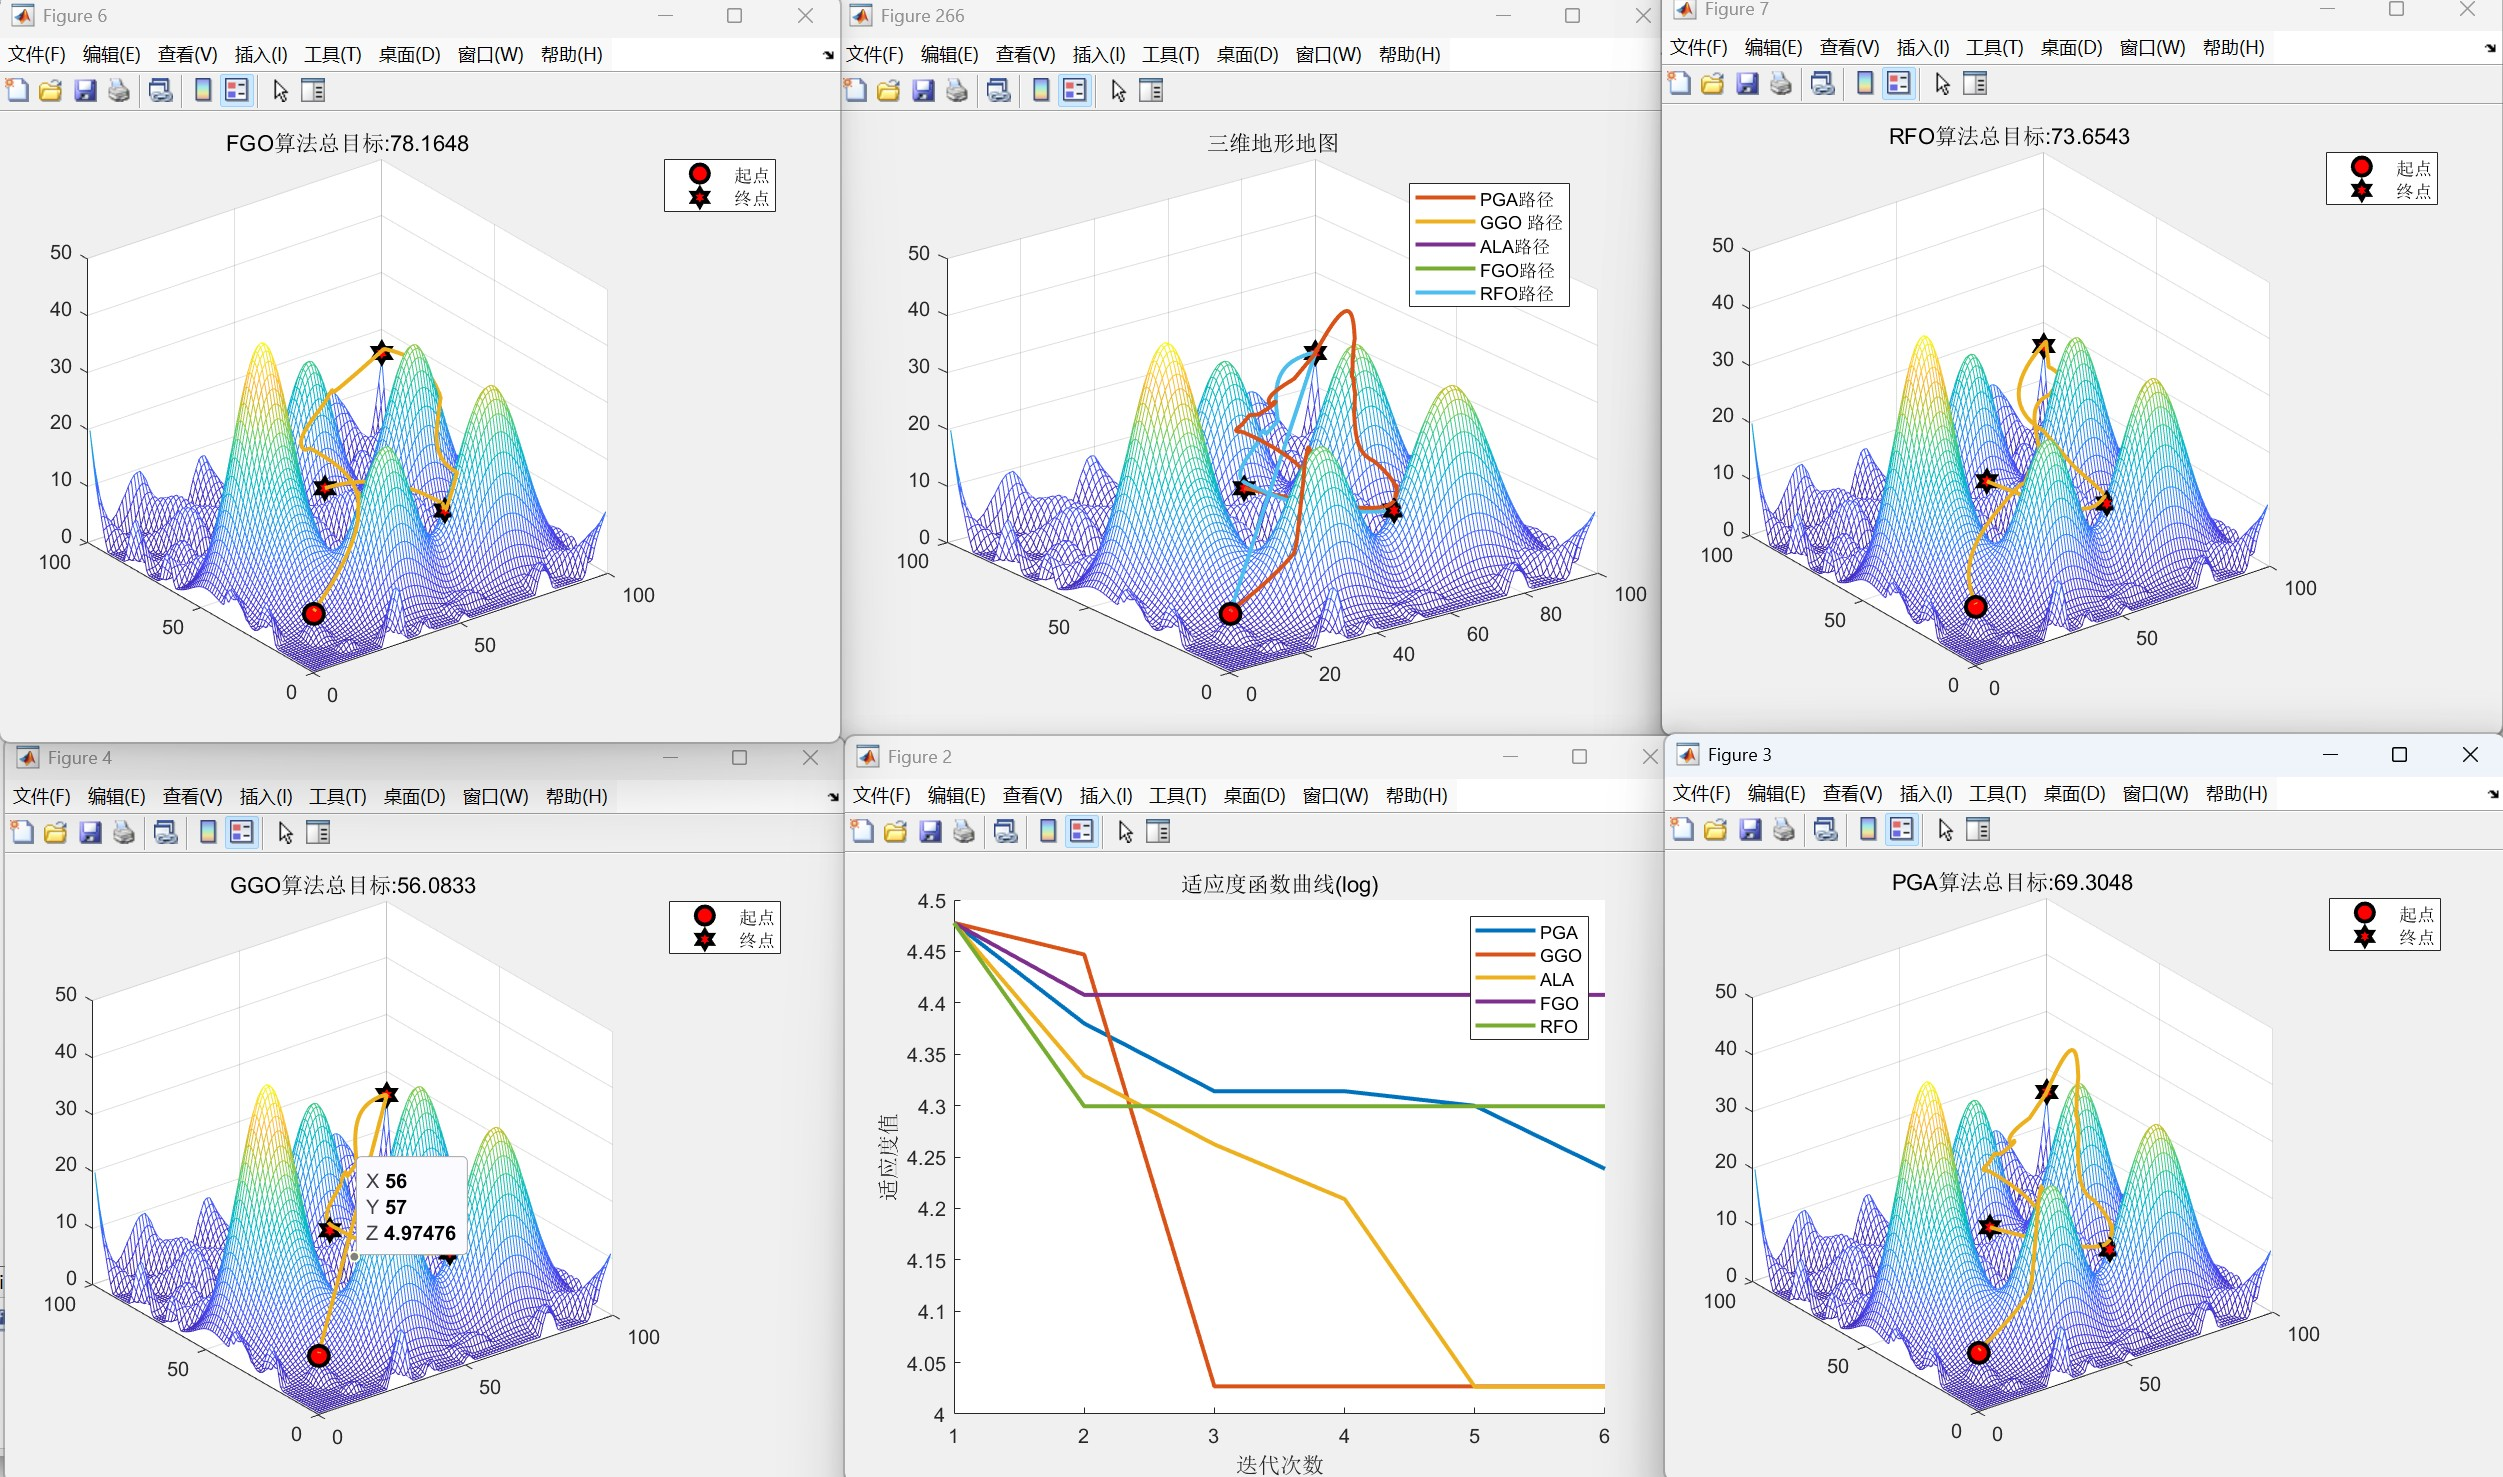Open 工具(T) menu in Figure 2

(1177, 795)
